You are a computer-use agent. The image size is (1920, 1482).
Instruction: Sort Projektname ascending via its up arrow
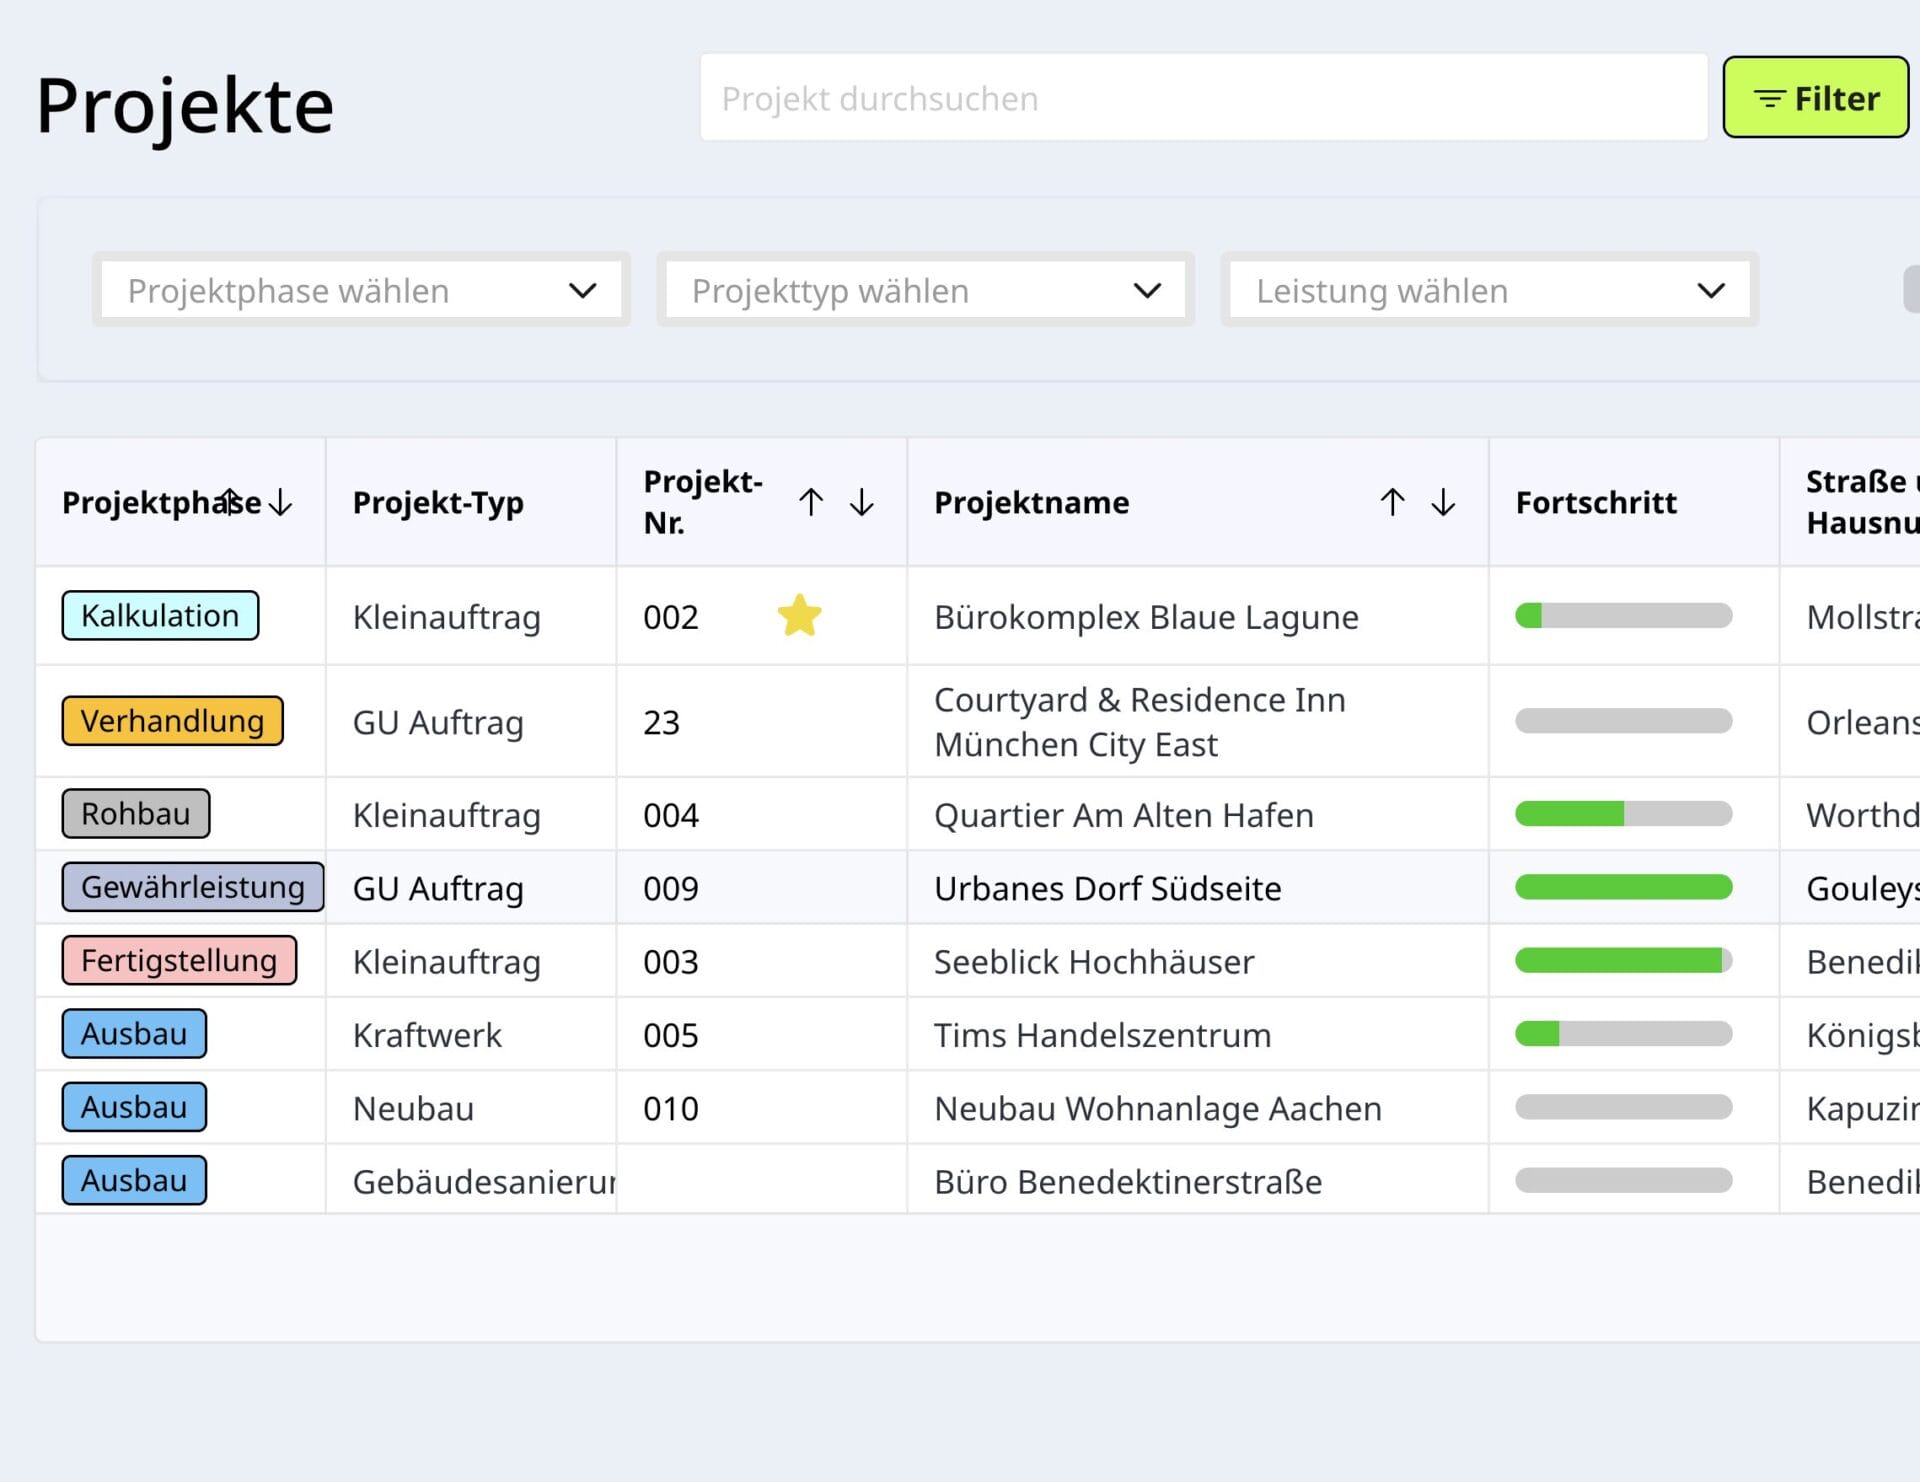point(1391,502)
